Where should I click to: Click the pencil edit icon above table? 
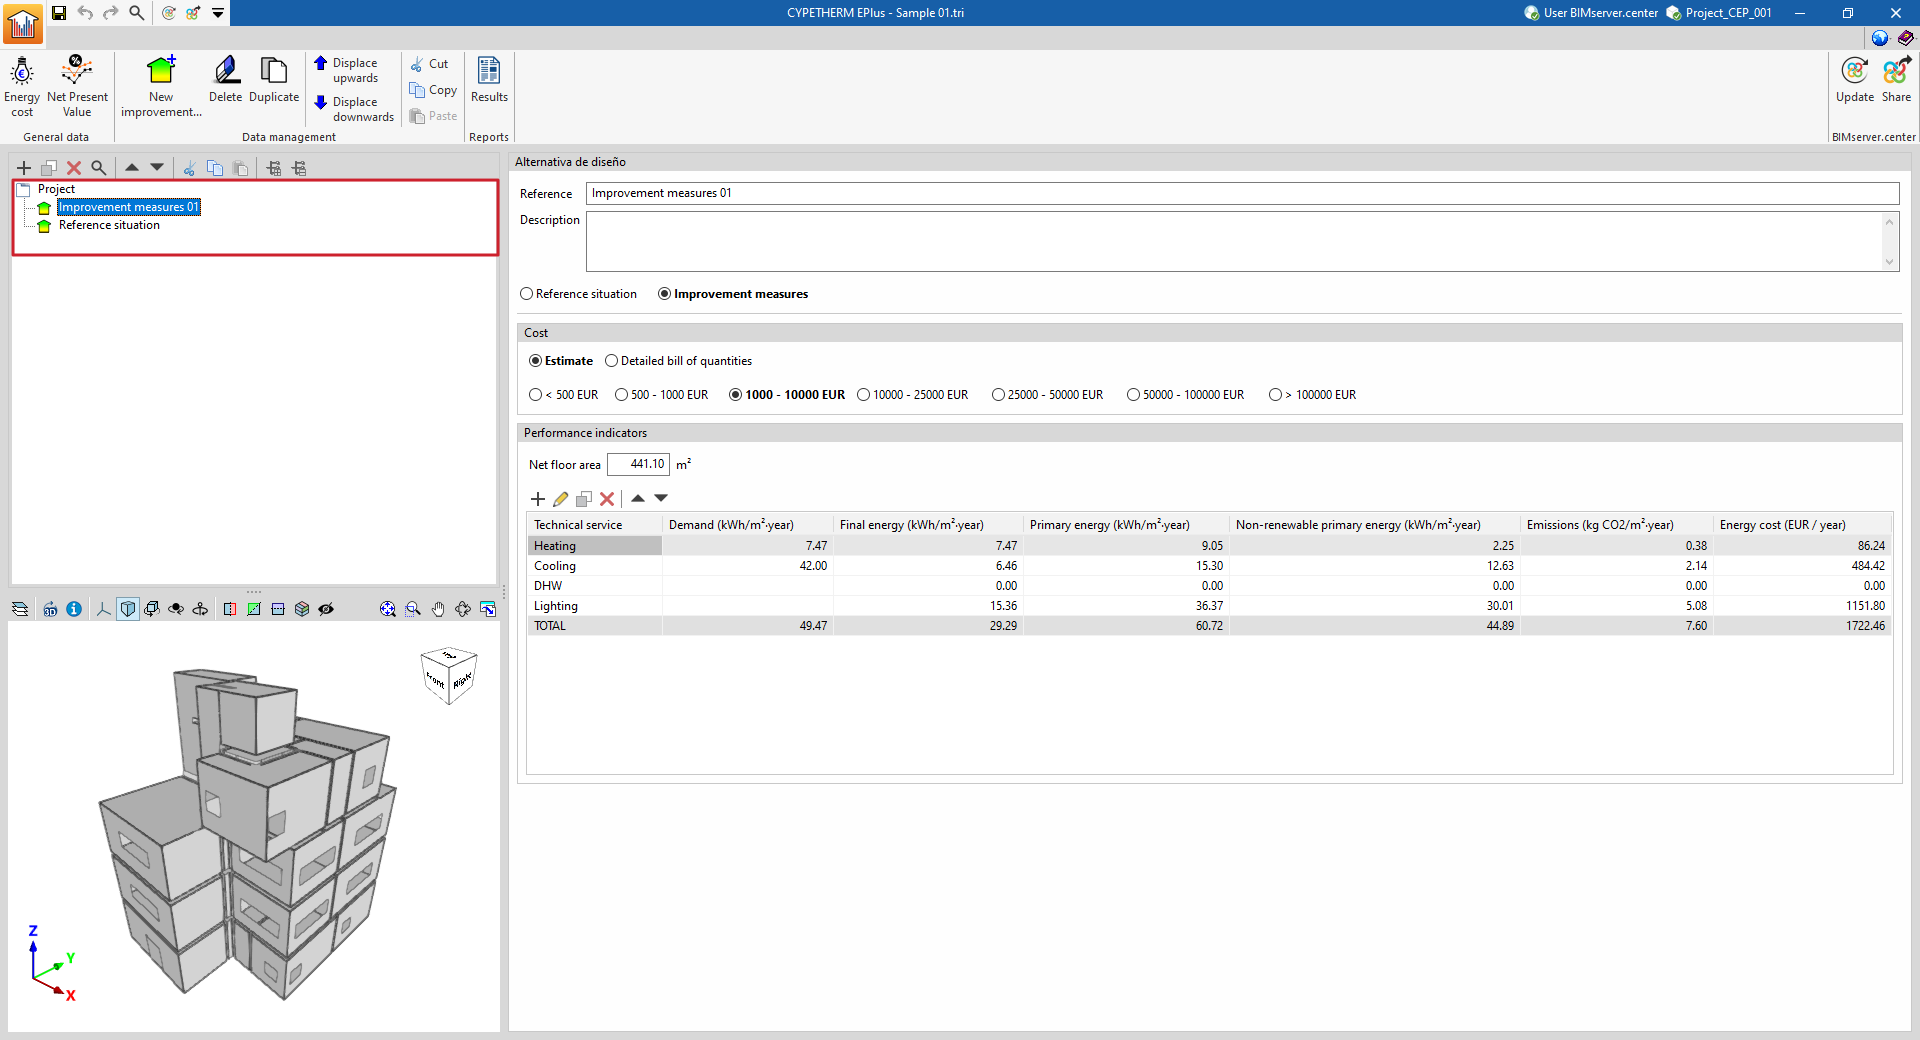pyautogui.click(x=561, y=499)
